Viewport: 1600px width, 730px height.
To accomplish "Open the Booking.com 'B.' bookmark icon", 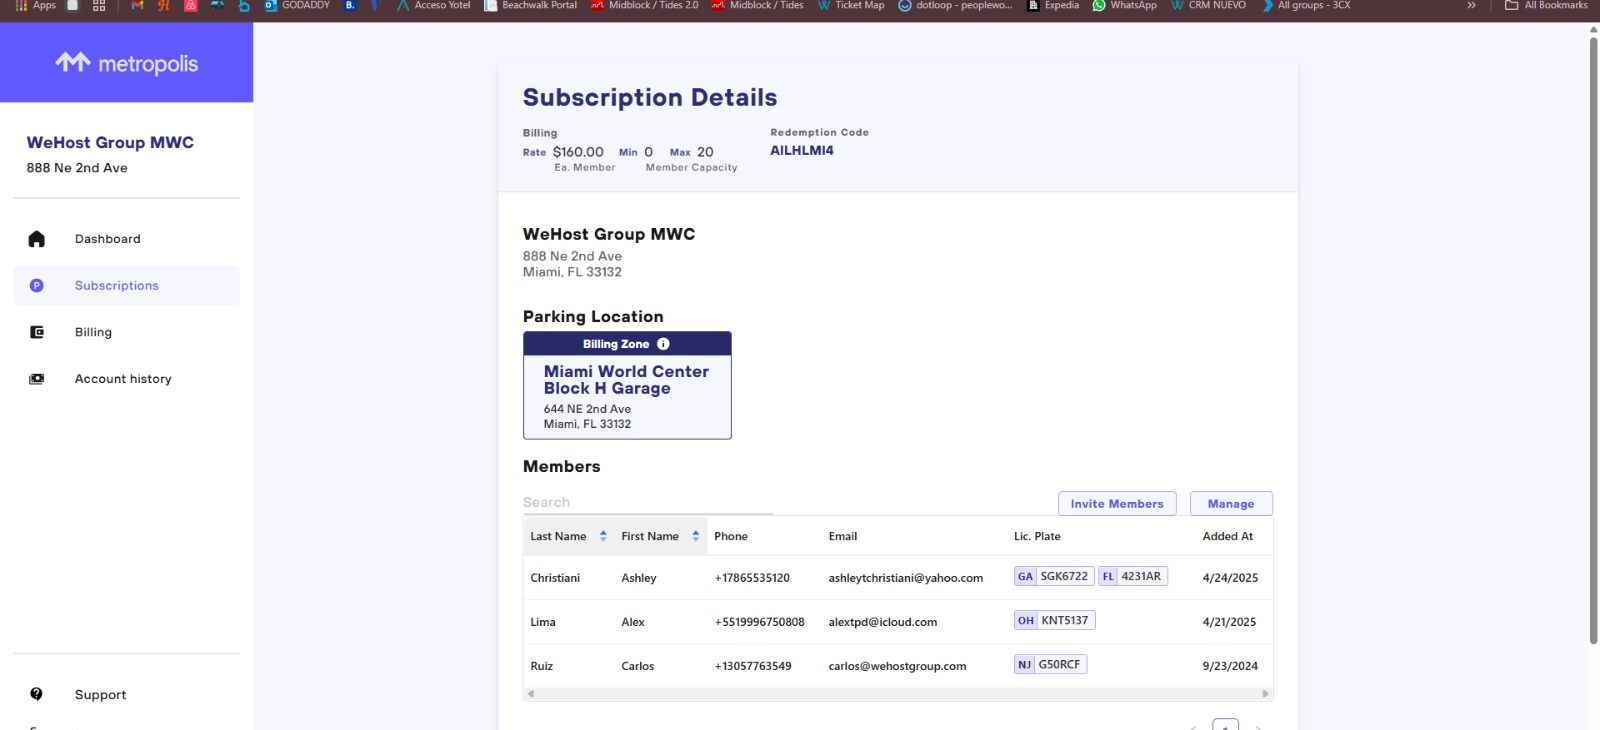I will (350, 5).
